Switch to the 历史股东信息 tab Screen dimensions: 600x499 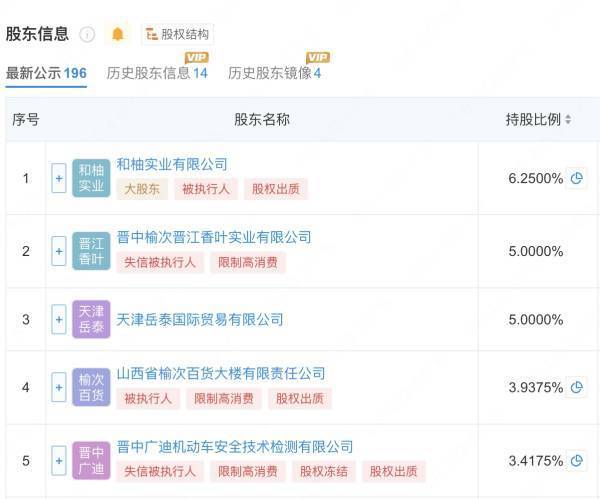157,73
